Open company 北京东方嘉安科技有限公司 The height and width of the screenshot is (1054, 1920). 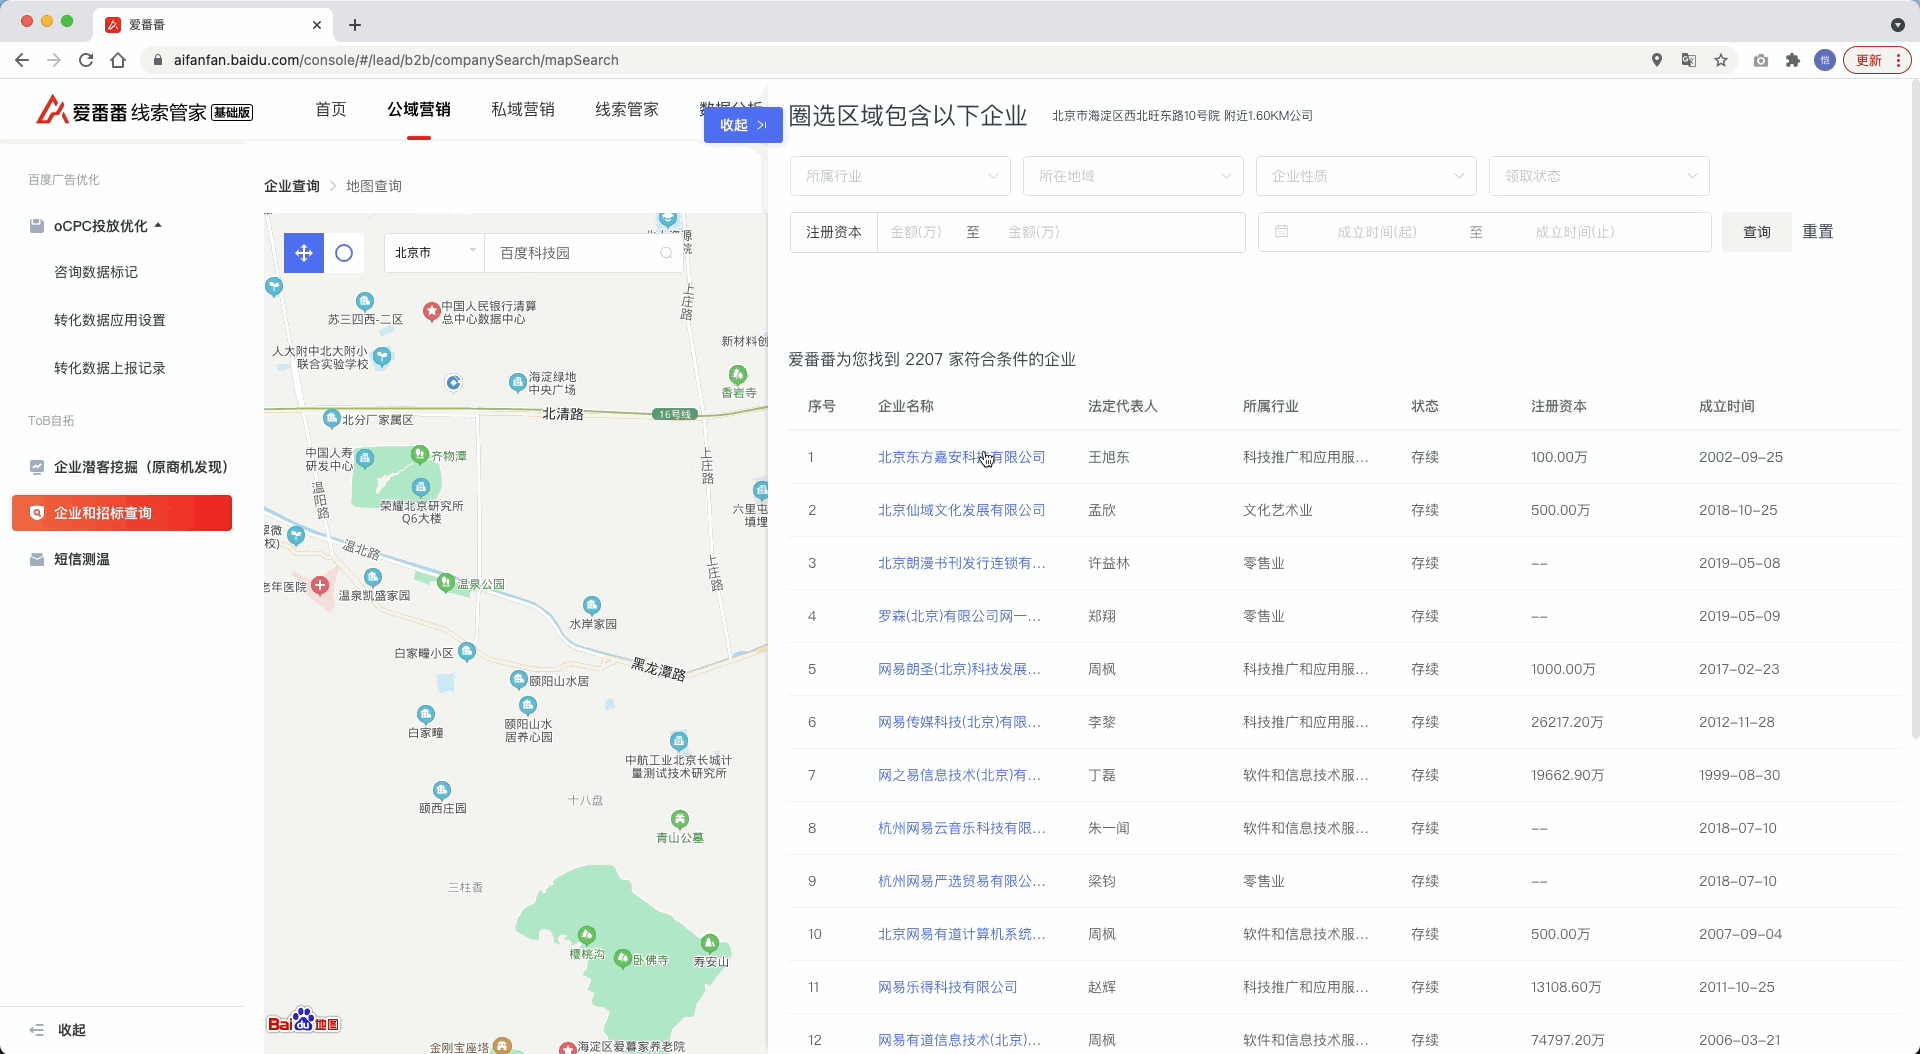[x=962, y=457]
